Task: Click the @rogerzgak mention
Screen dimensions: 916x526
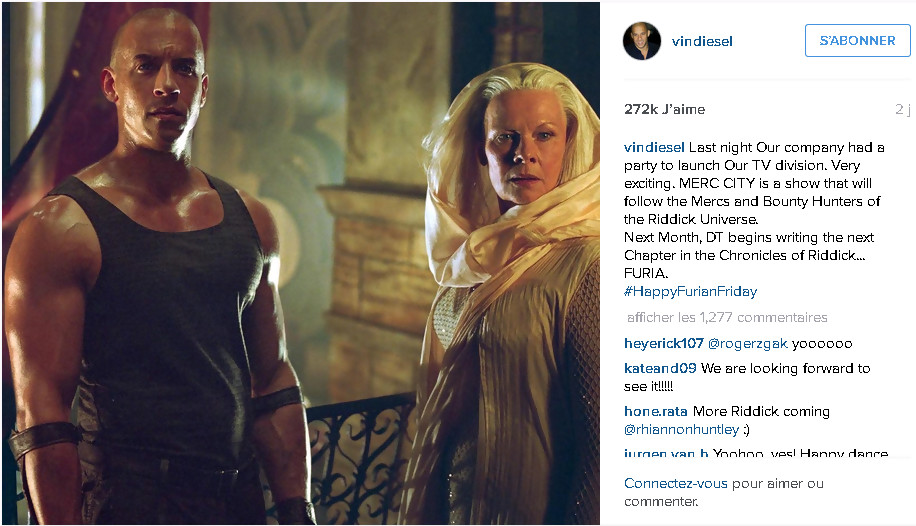Action: point(748,344)
